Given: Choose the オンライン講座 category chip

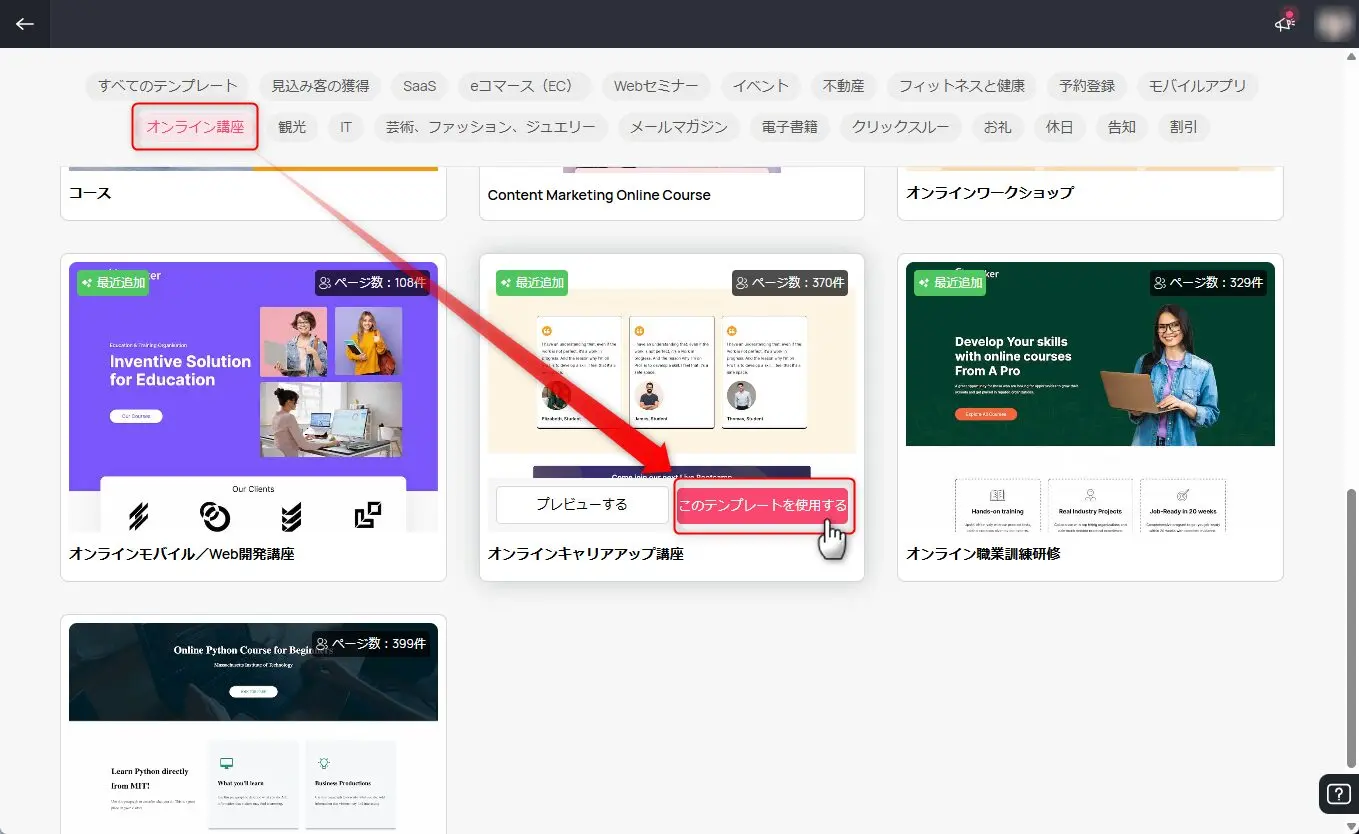Looking at the screenshot, I should [x=195, y=127].
